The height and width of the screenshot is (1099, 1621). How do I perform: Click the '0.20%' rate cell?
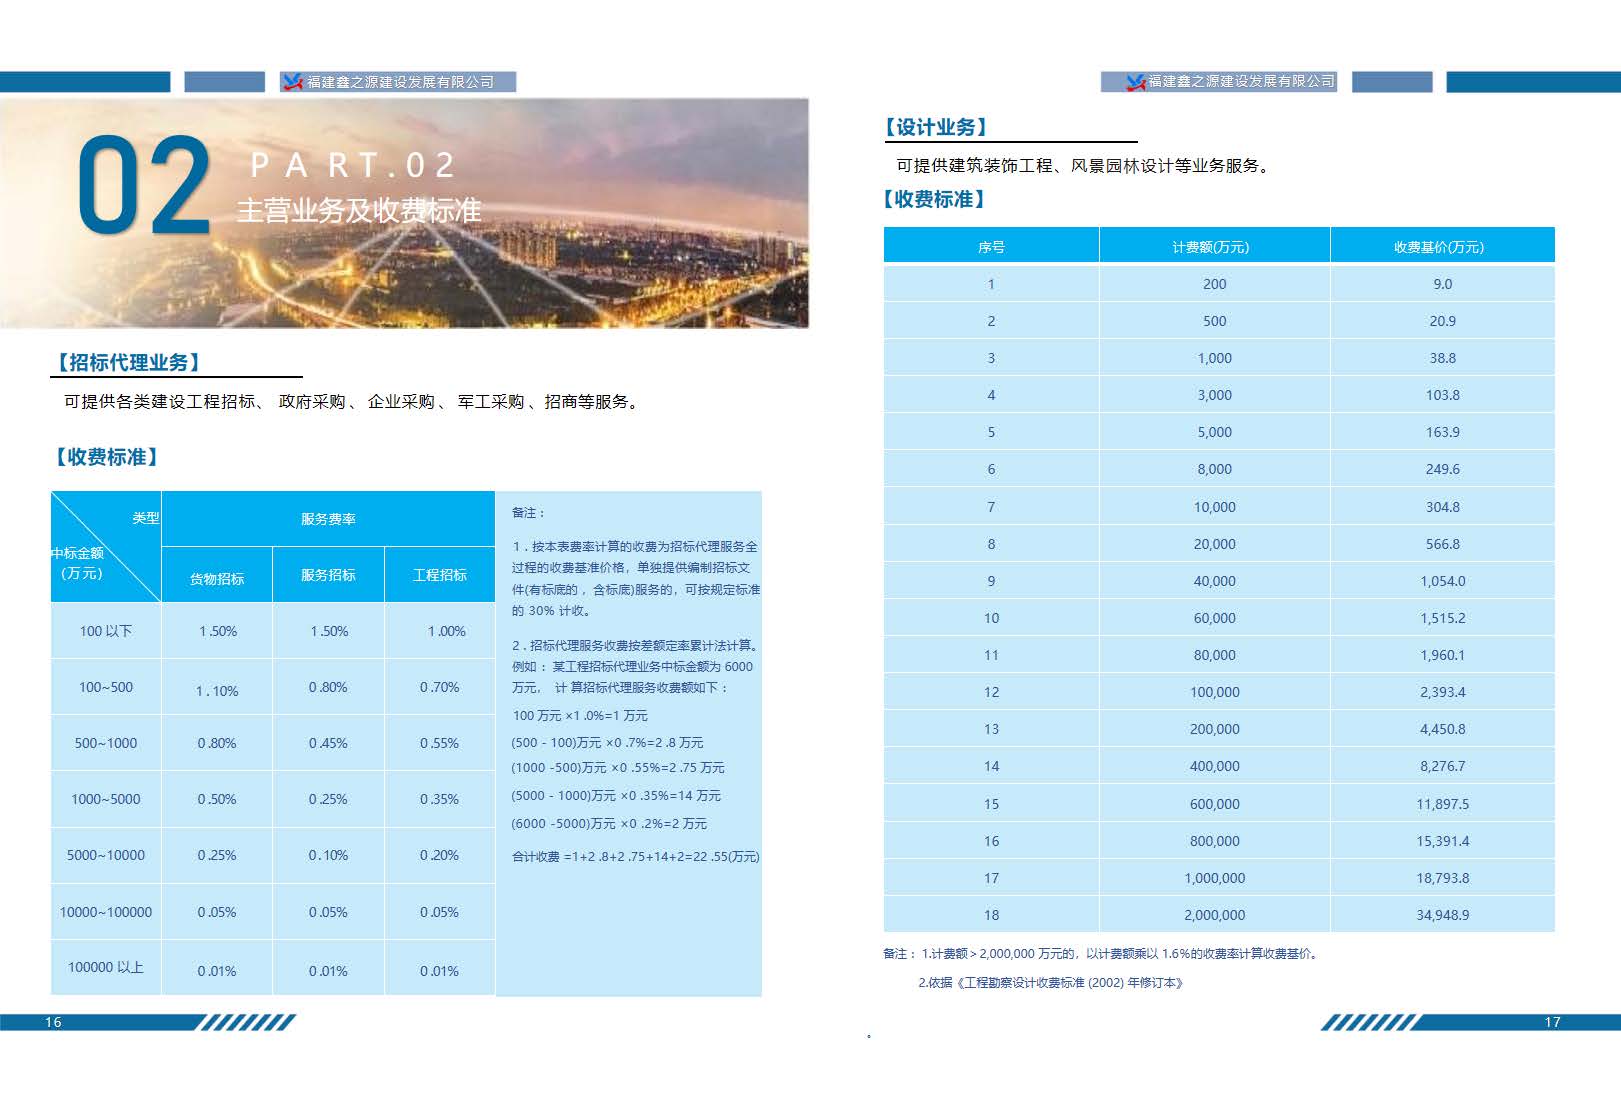tap(440, 855)
